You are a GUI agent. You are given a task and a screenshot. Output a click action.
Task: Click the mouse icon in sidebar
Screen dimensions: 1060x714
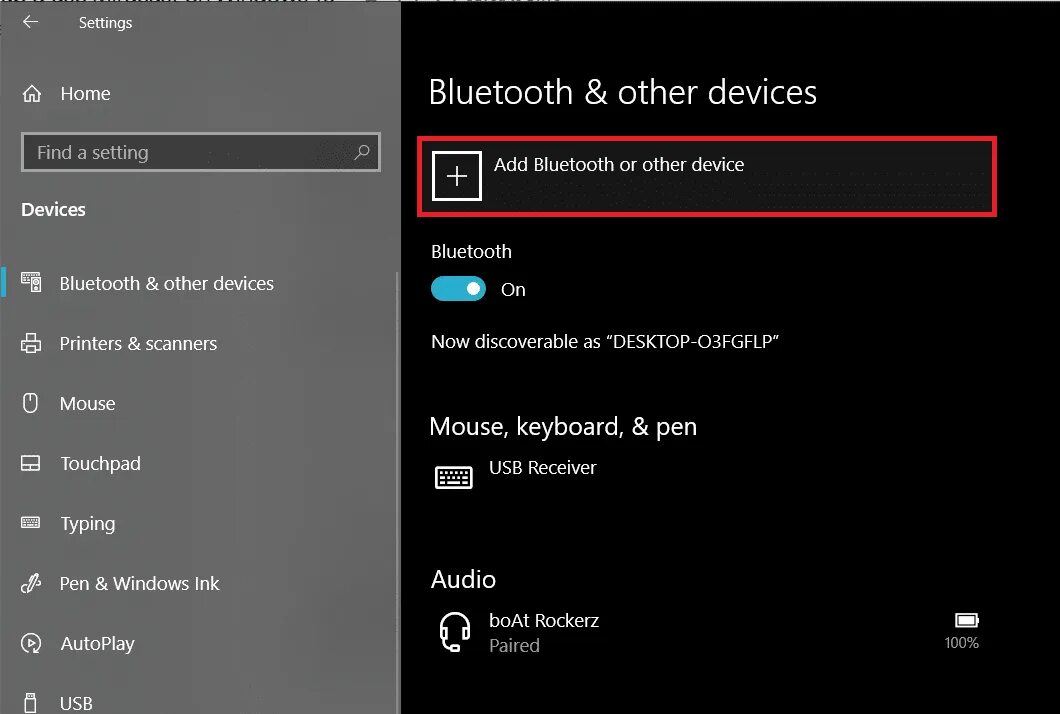click(x=31, y=403)
